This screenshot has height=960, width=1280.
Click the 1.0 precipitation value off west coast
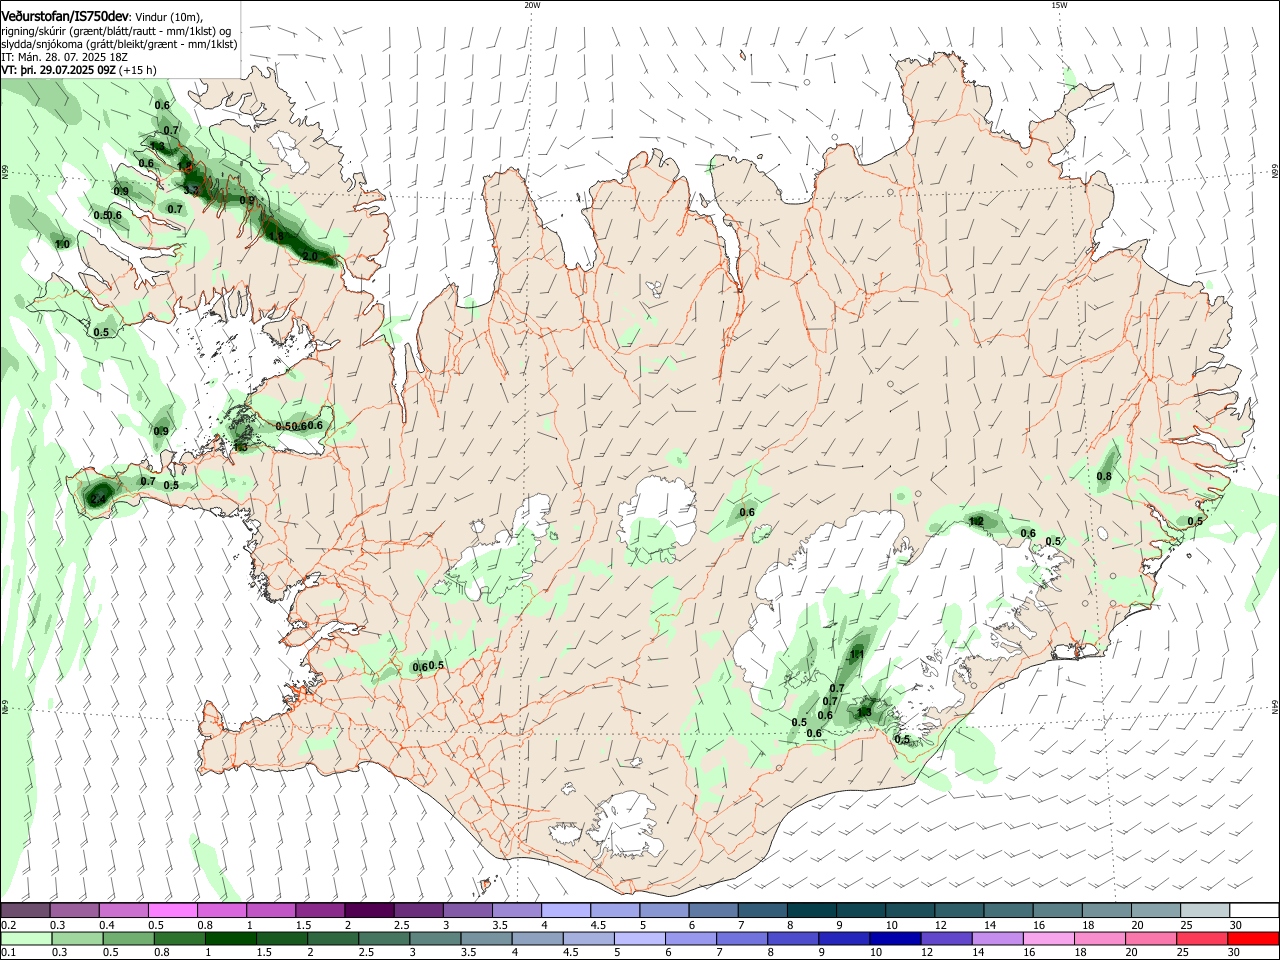62,244
